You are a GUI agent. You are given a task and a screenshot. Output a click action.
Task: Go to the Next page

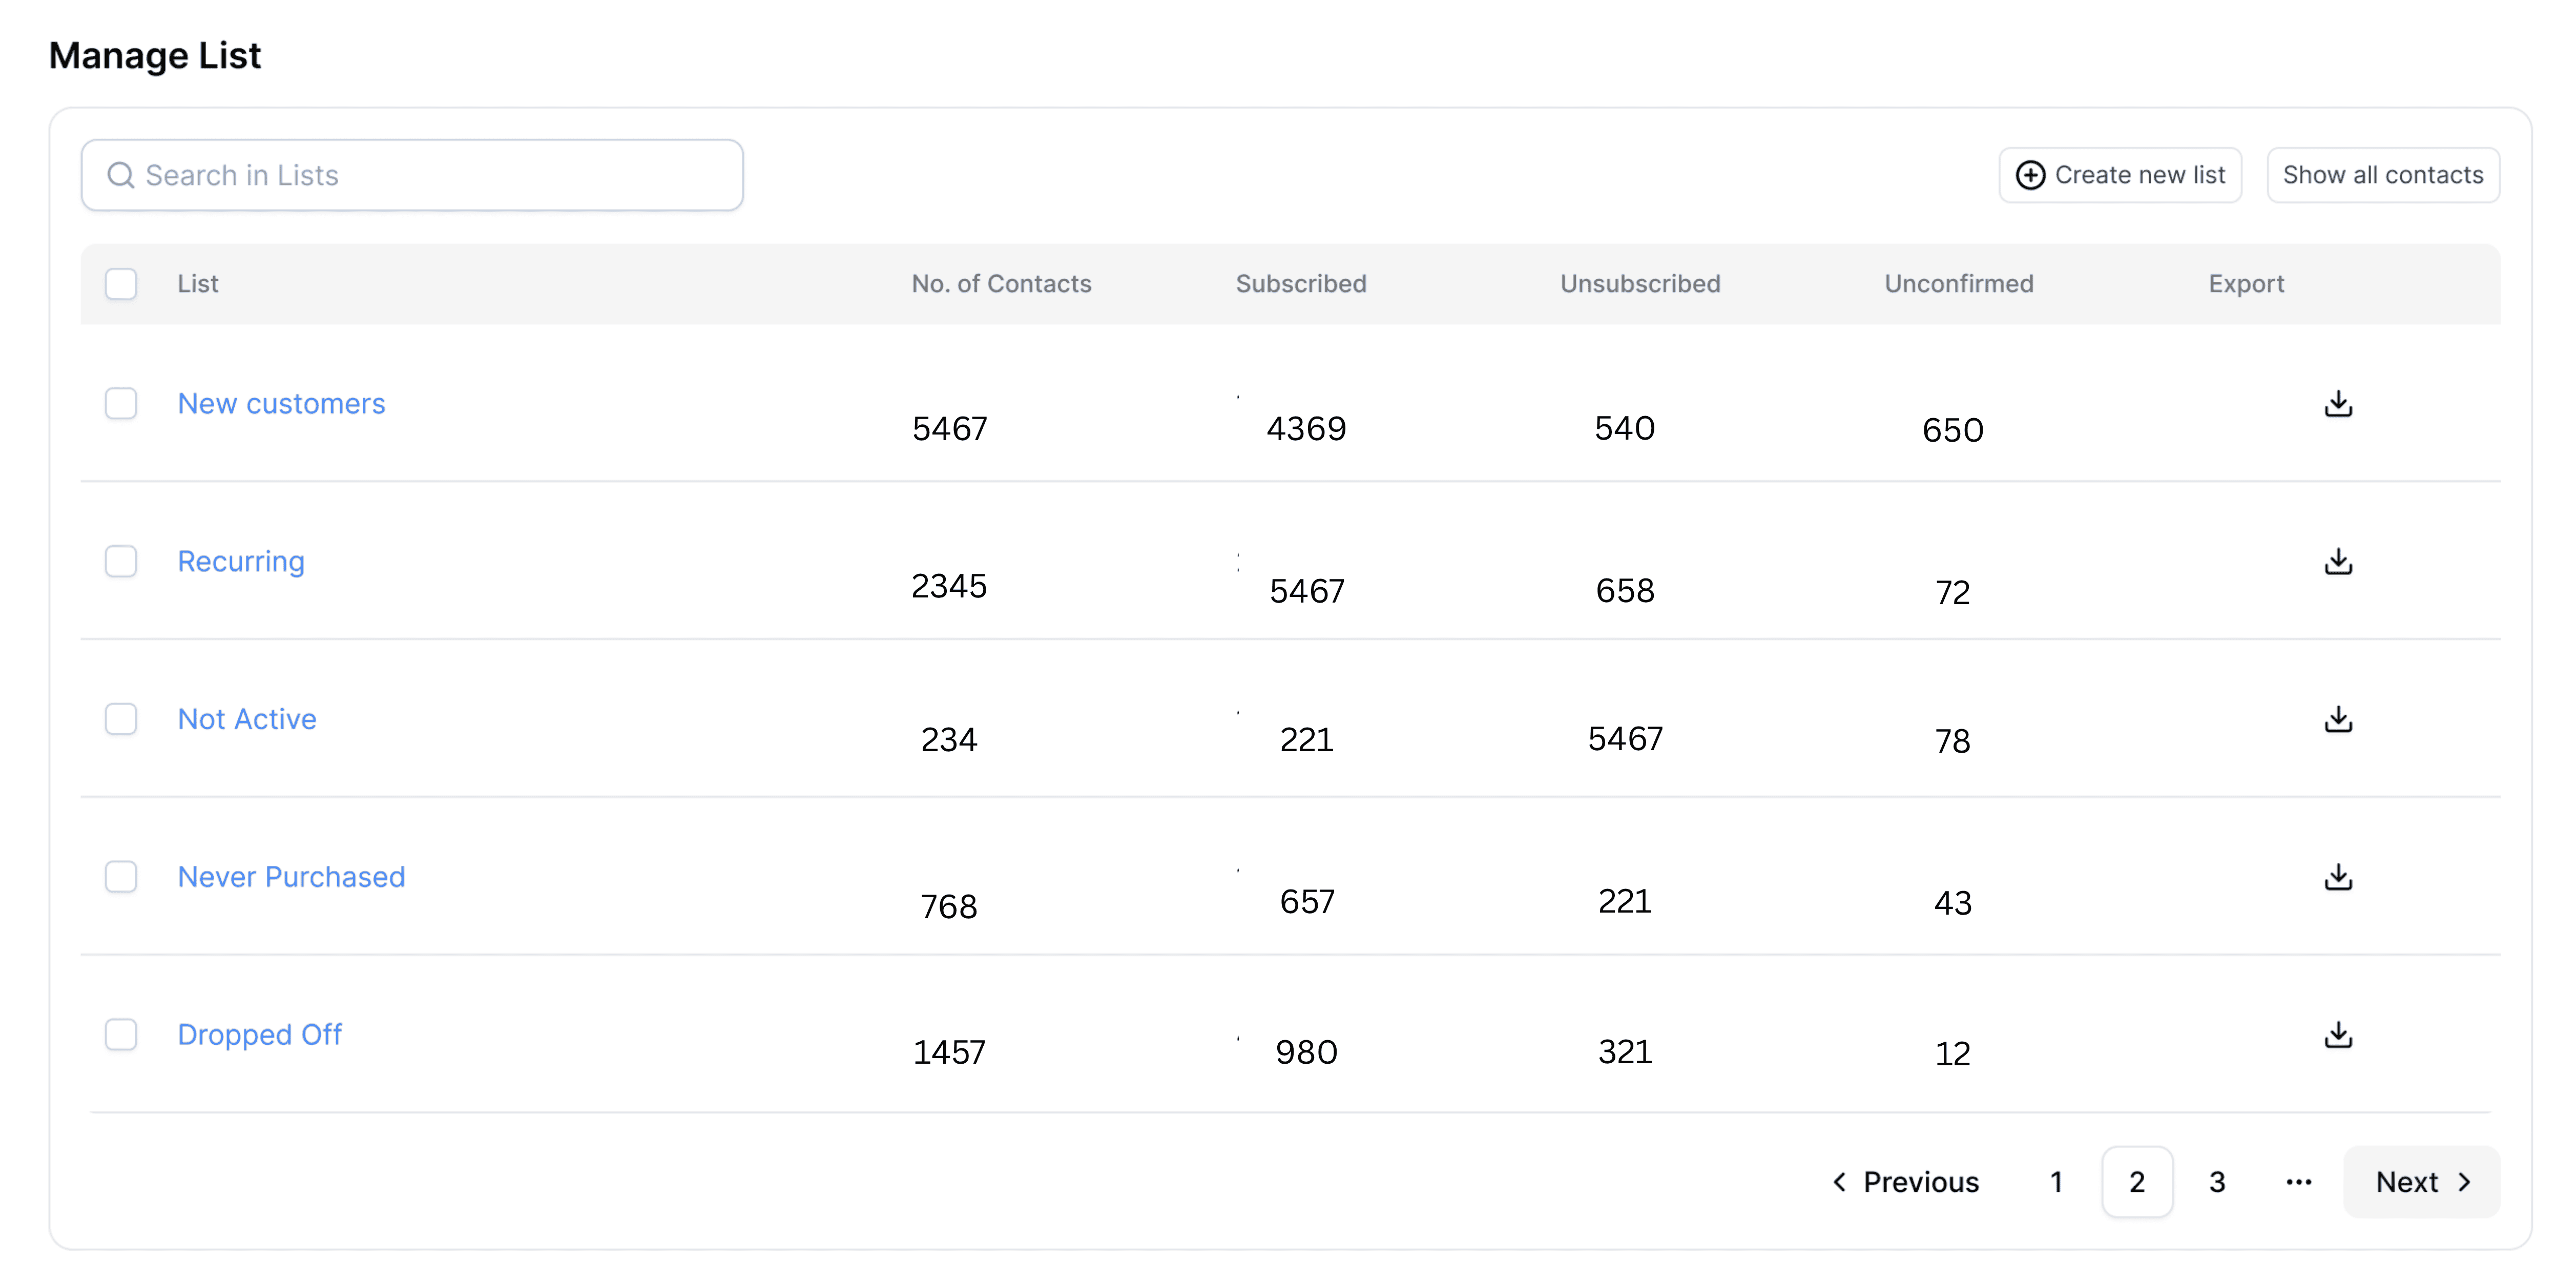tap(2421, 1182)
